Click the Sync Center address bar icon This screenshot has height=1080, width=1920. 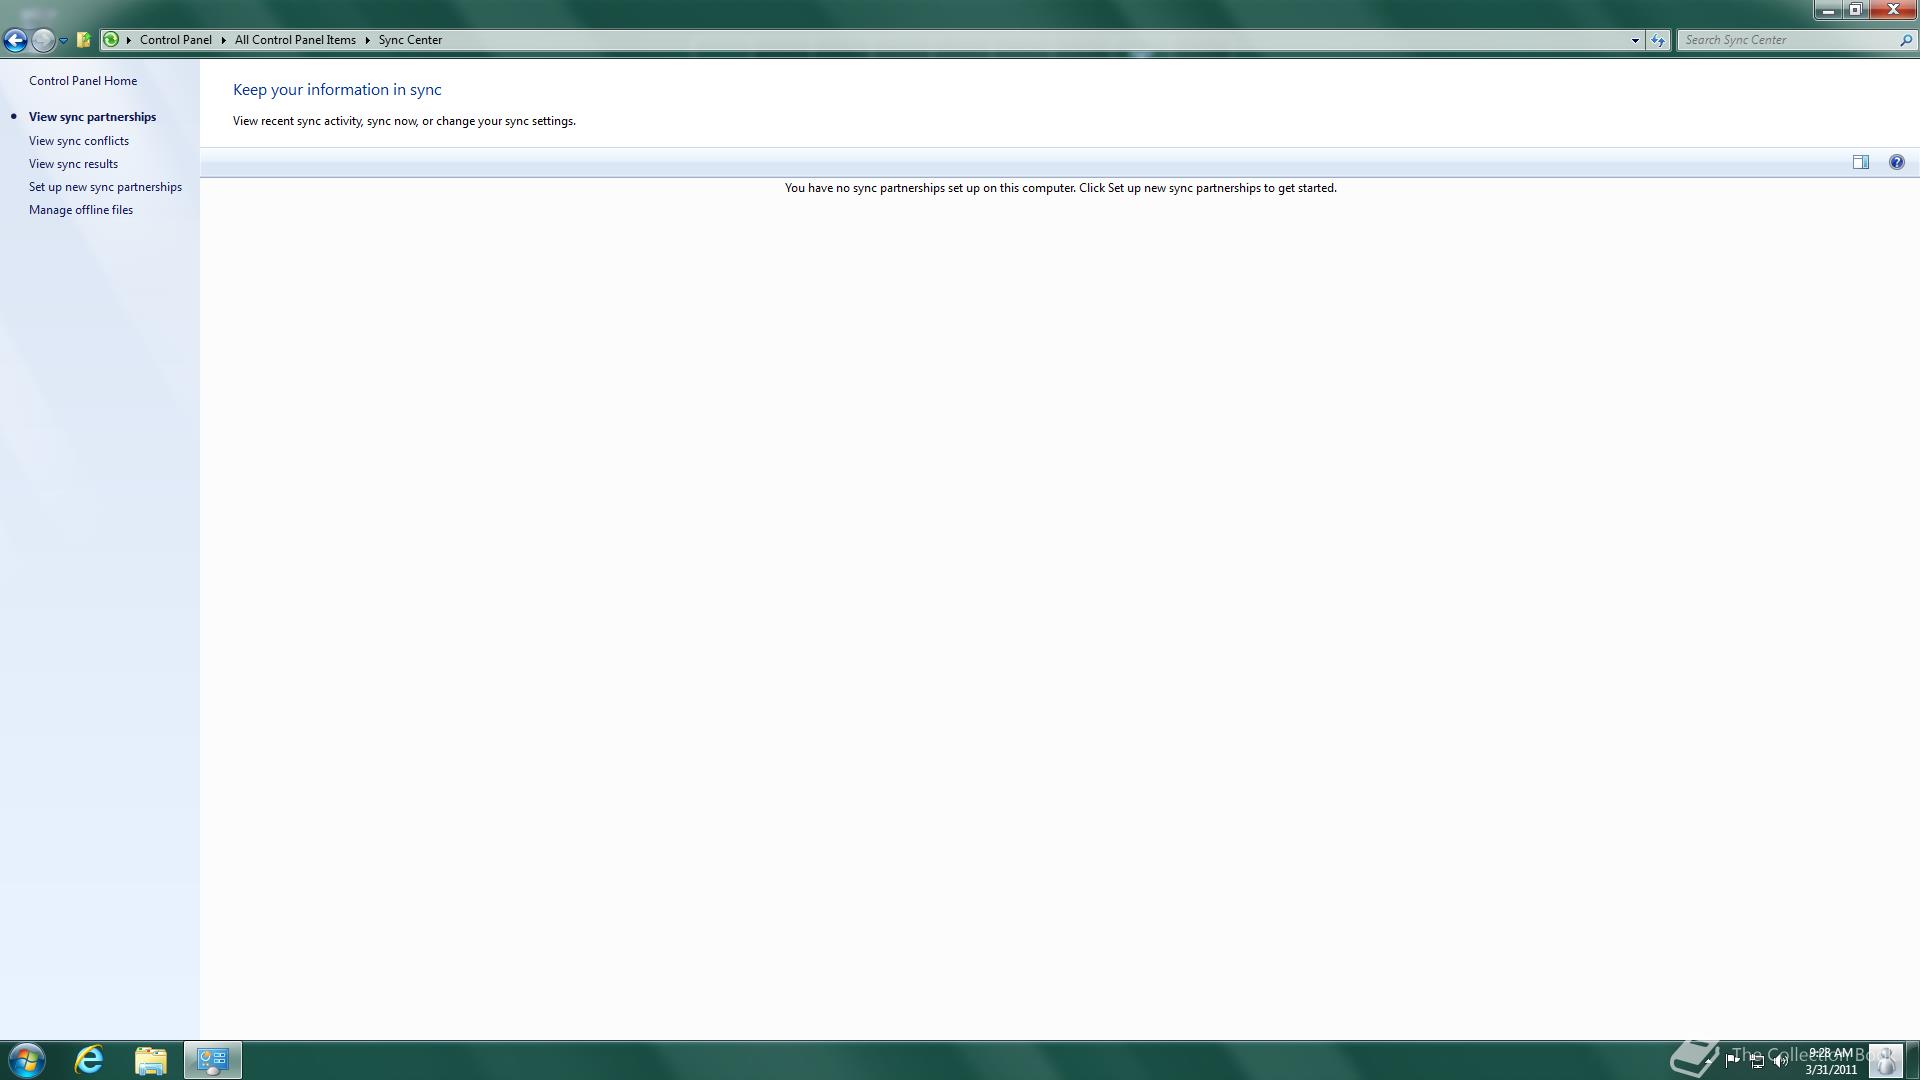pyautogui.click(x=111, y=40)
